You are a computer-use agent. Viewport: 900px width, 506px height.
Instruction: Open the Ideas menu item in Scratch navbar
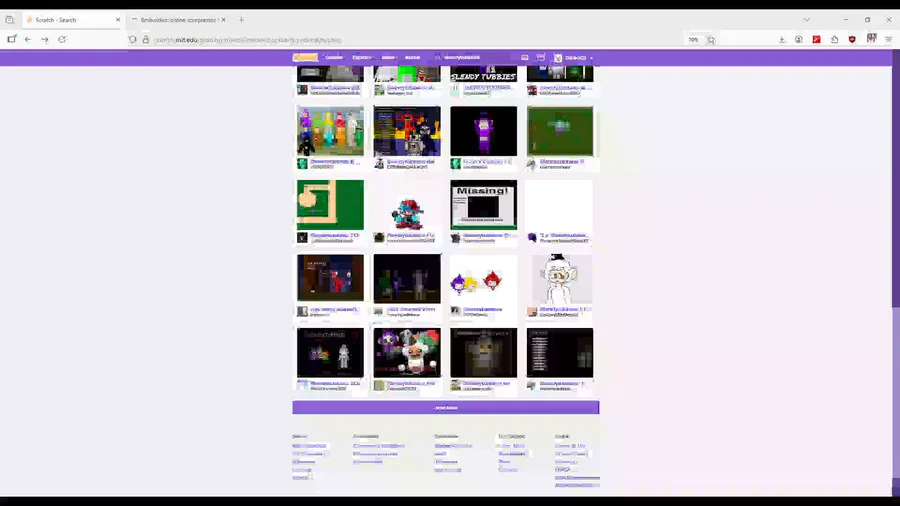(389, 57)
